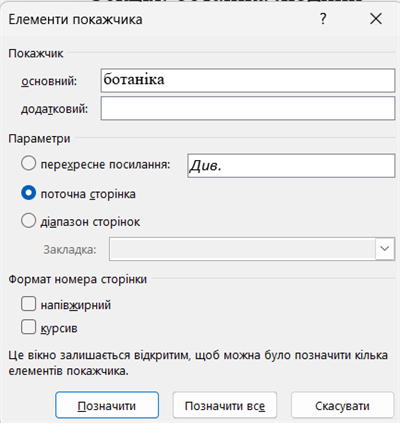Click the Елементи покажчика dialog title
The width and height of the screenshot is (400, 423).
point(75,19)
